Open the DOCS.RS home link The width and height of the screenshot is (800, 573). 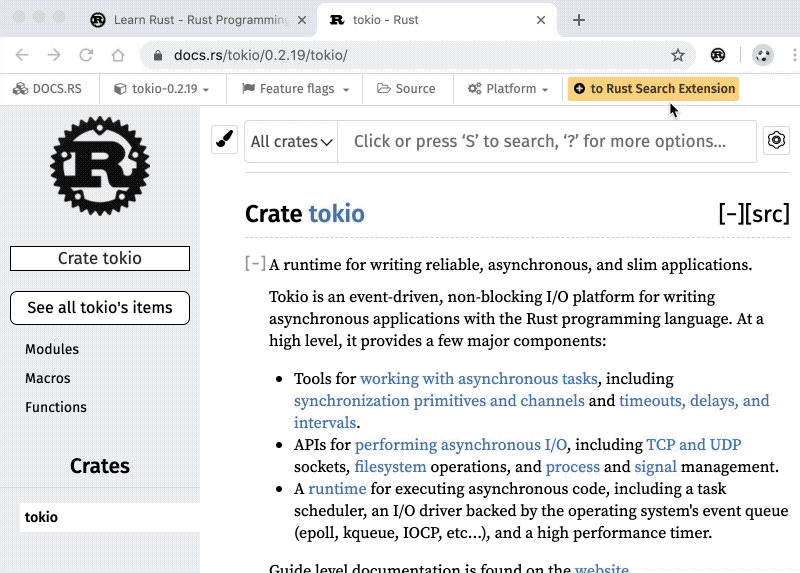pyautogui.click(x=47, y=89)
